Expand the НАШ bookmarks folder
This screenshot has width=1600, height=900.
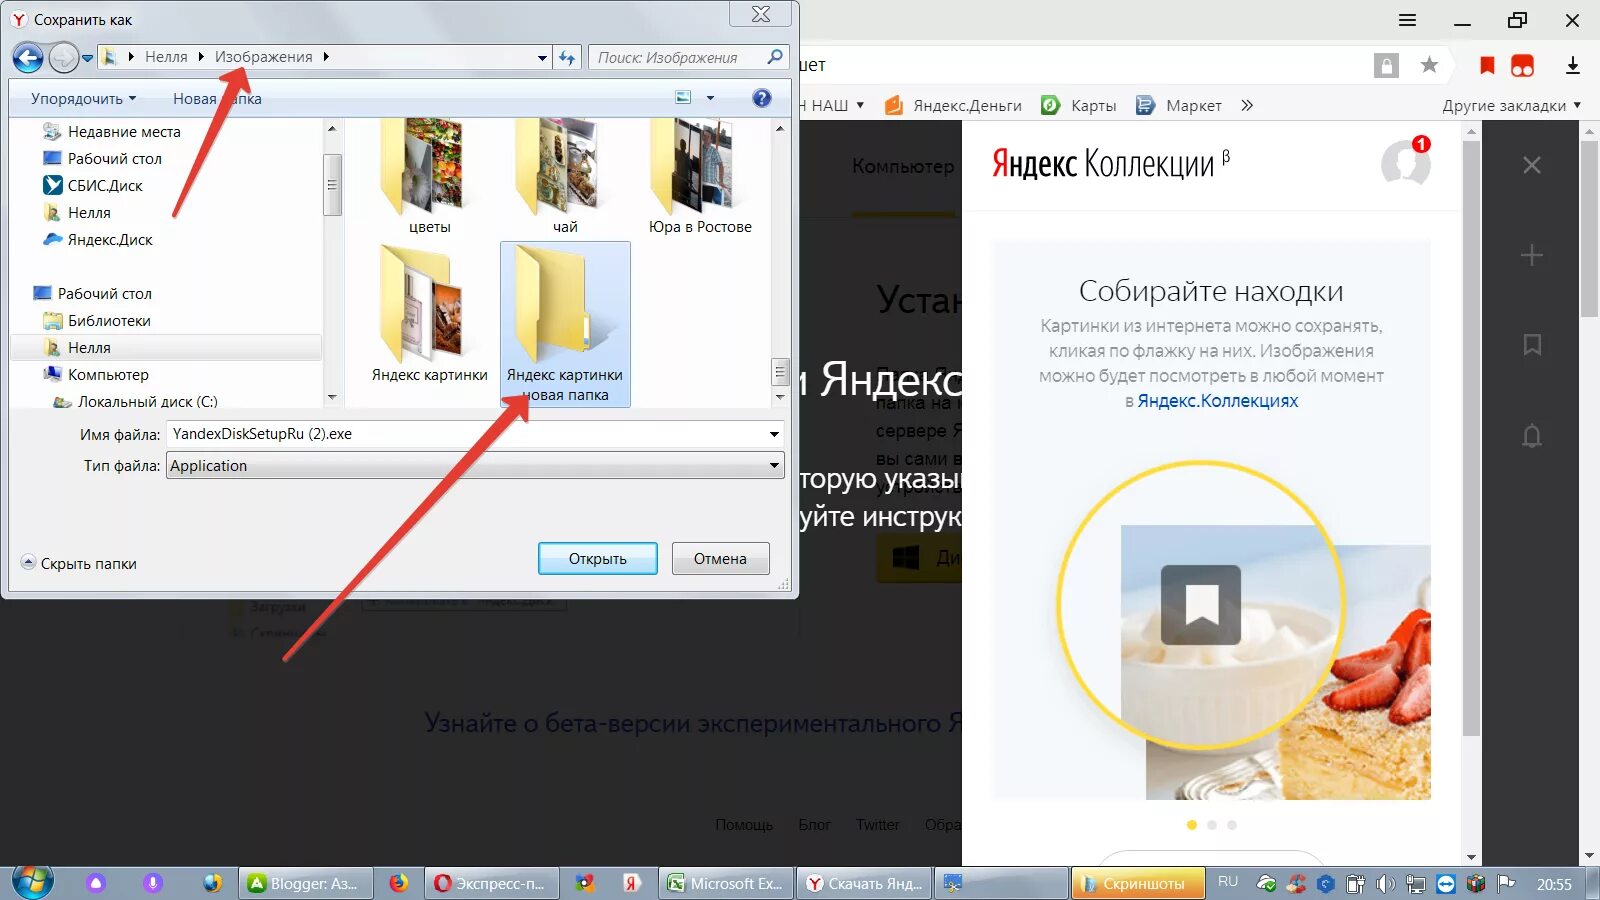tap(836, 105)
